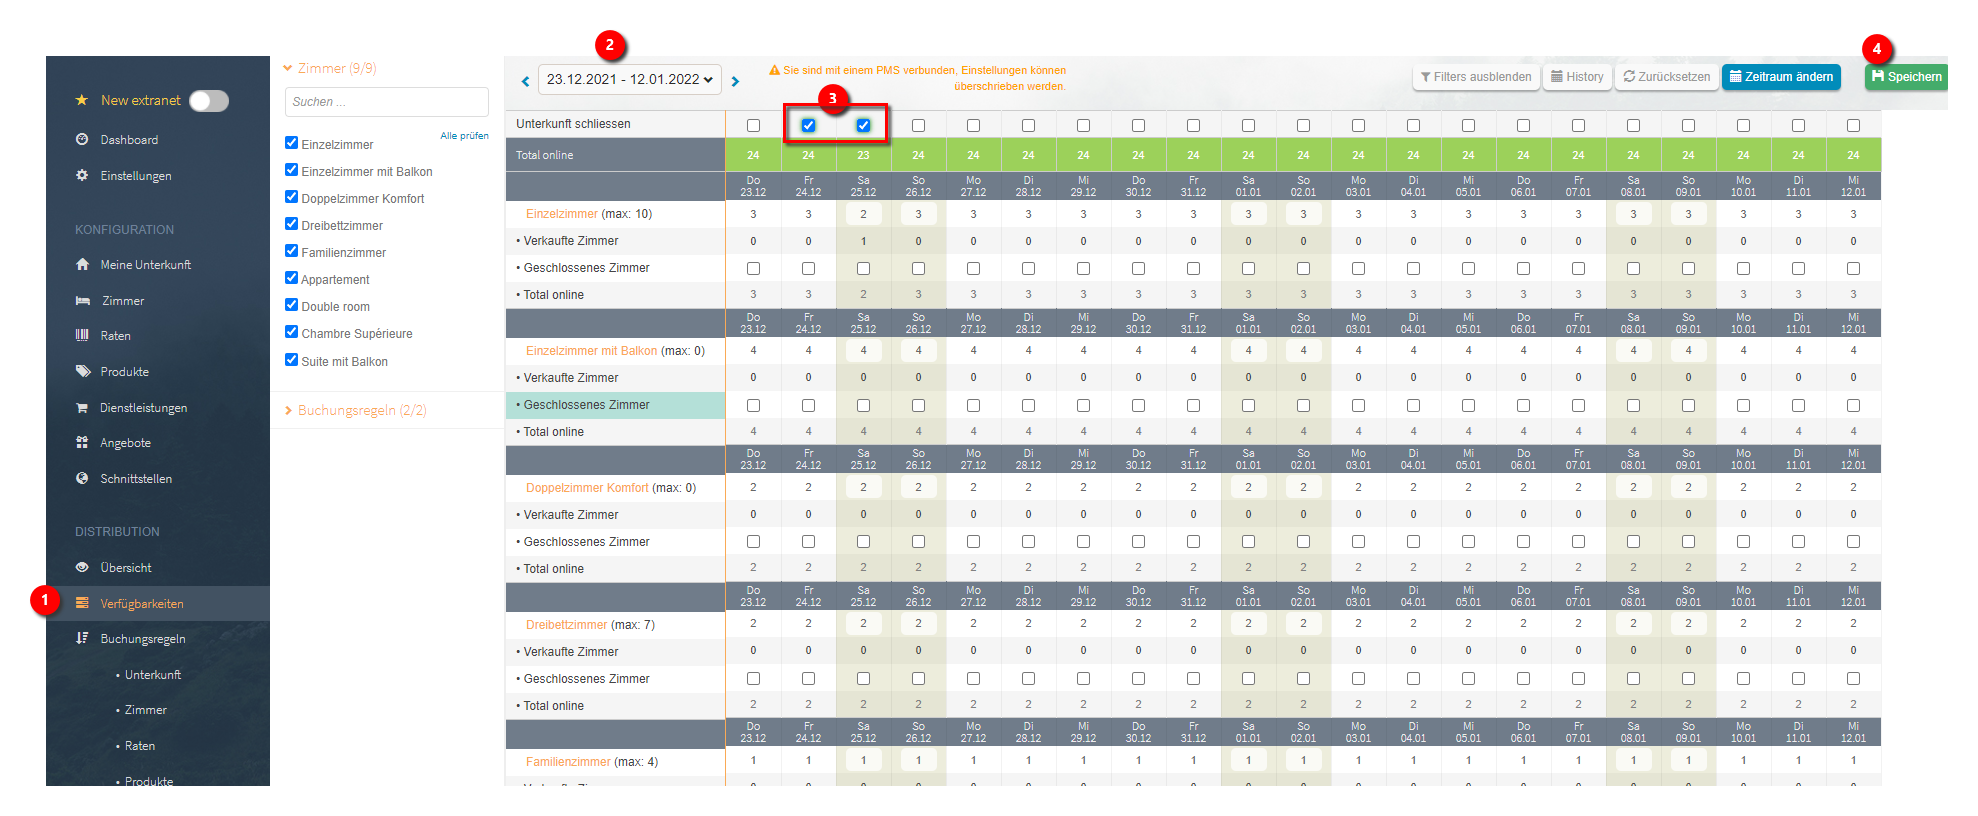Select Unterkunft submenu under Buchungsregeln

pos(153,675)
